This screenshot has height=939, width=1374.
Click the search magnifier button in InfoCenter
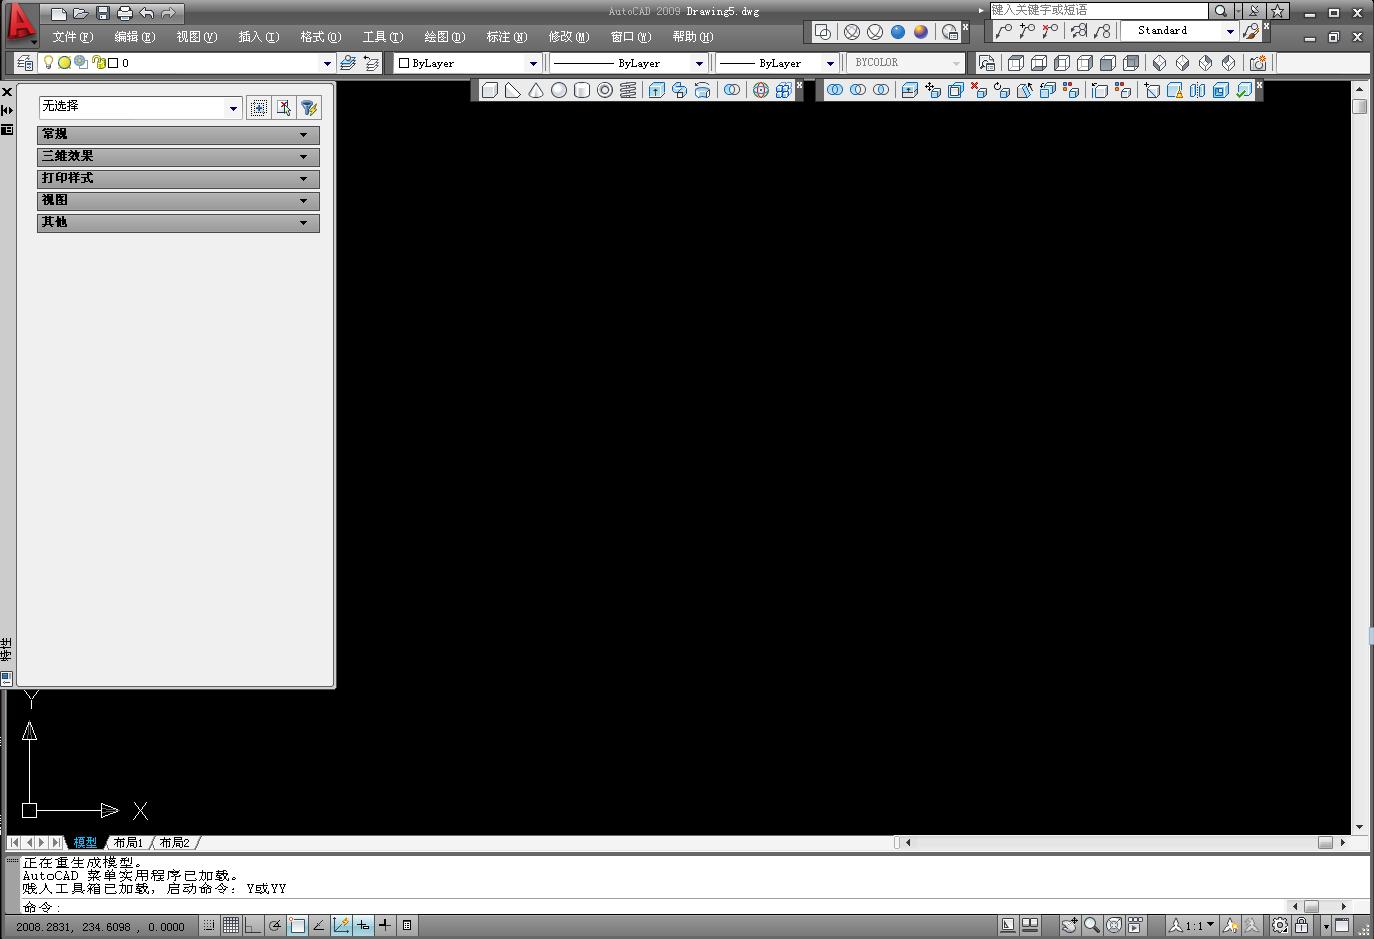click(x=1221, y=11)
